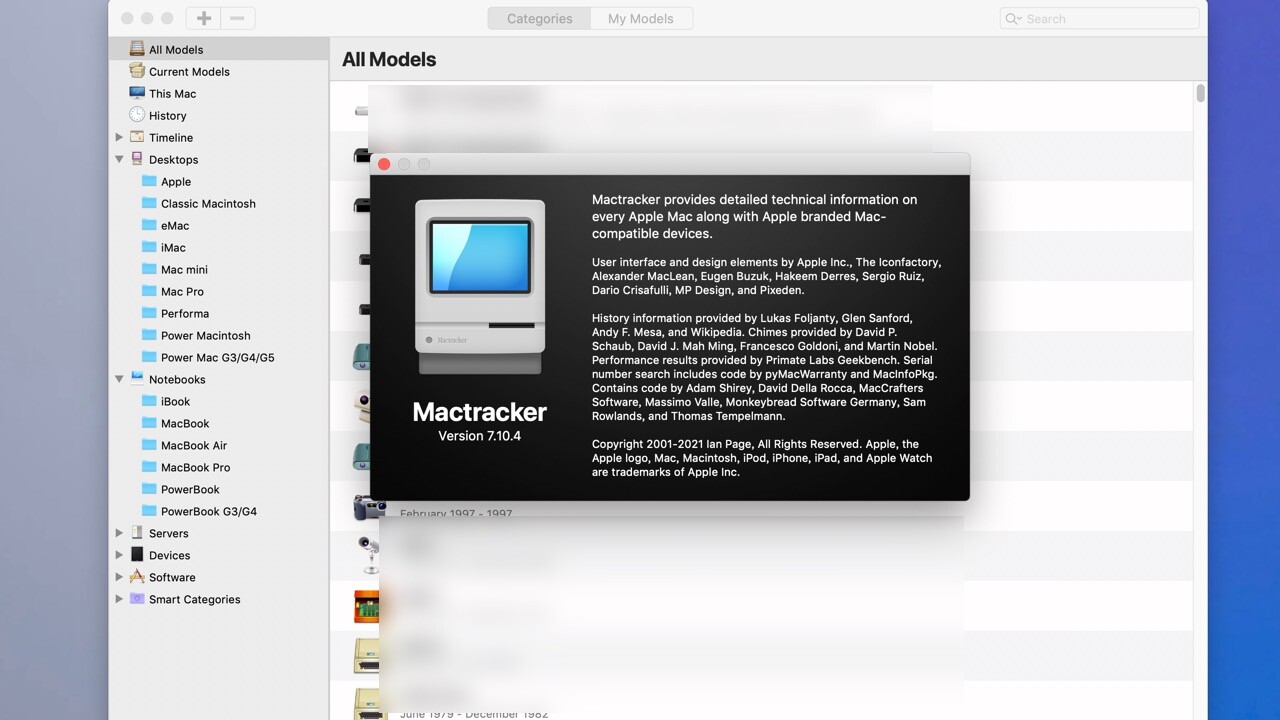This screenshot has width=1280, height=720.
Task: Click the Apple folder icon under Desktops
Action: (x=149, y=181)
